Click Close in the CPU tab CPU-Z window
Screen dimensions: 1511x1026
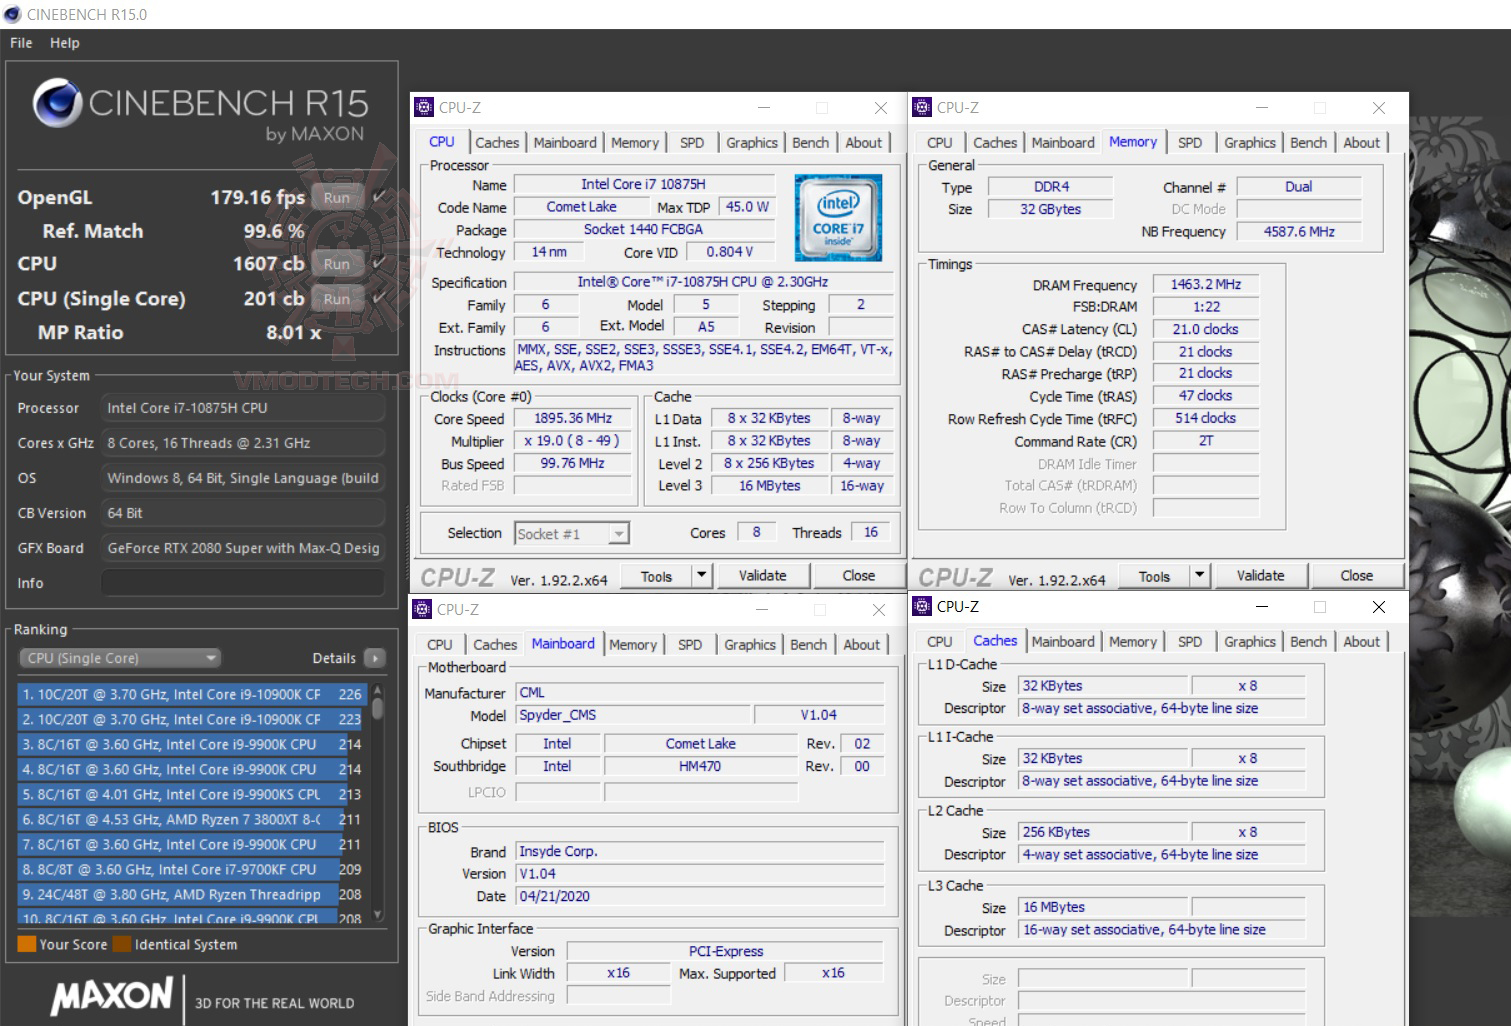tap(858, 575)
